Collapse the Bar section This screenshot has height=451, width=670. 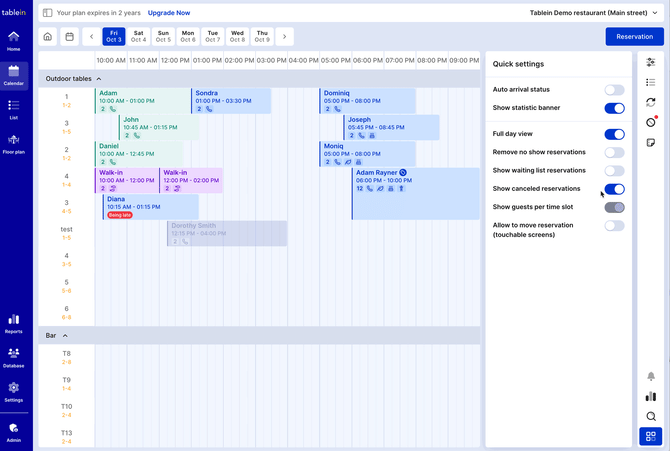65,336
